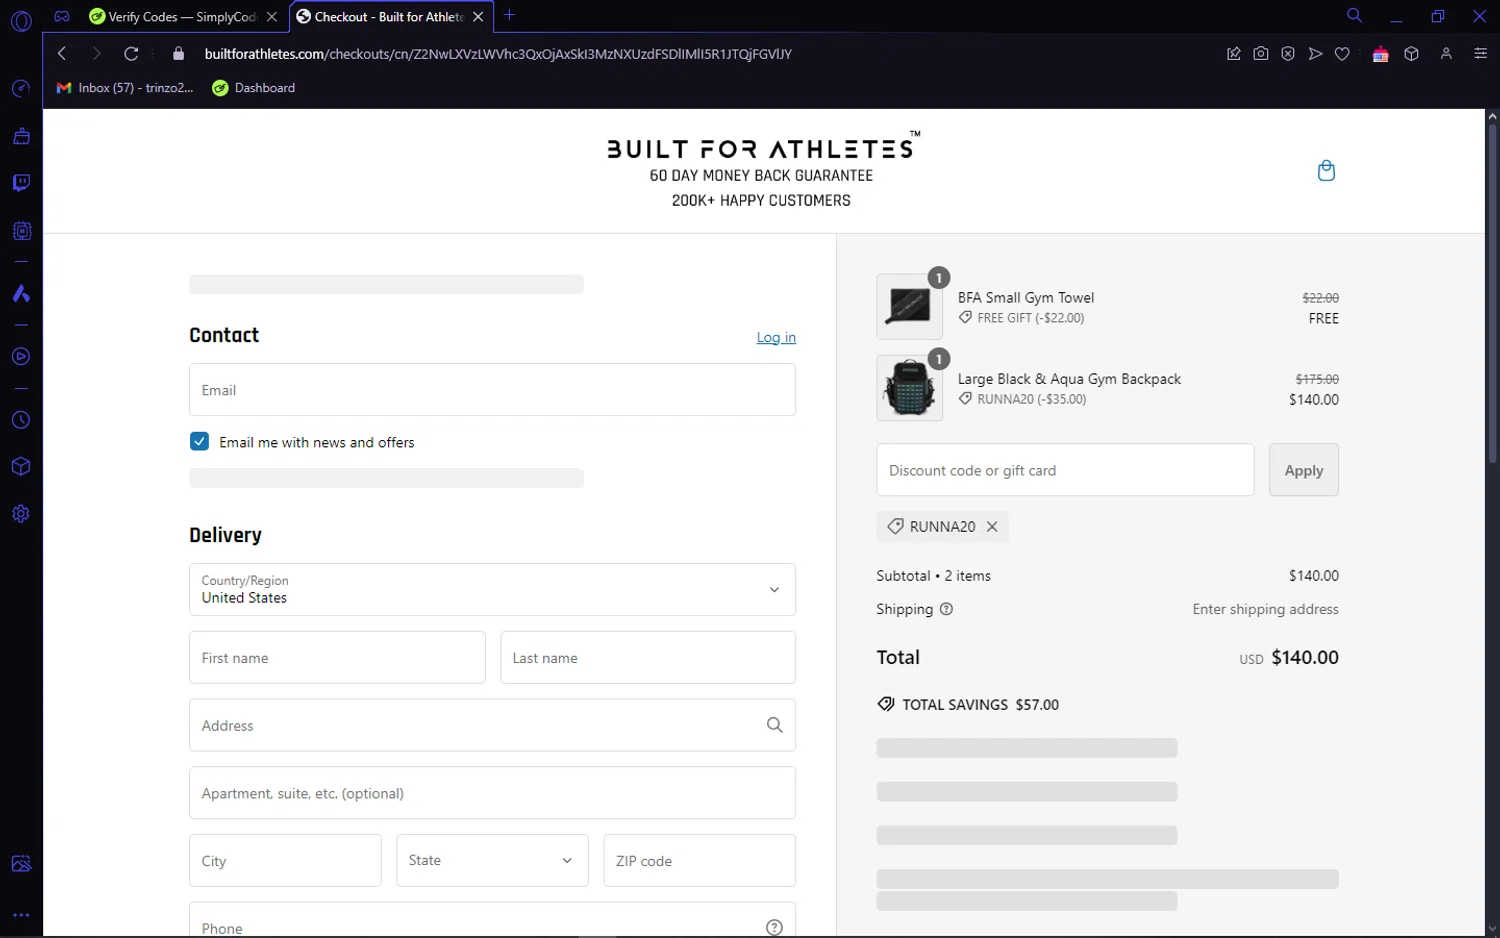This screenshot has height=938, width=1500.
Task: Focus the First name field
Action: pos(337,657)
